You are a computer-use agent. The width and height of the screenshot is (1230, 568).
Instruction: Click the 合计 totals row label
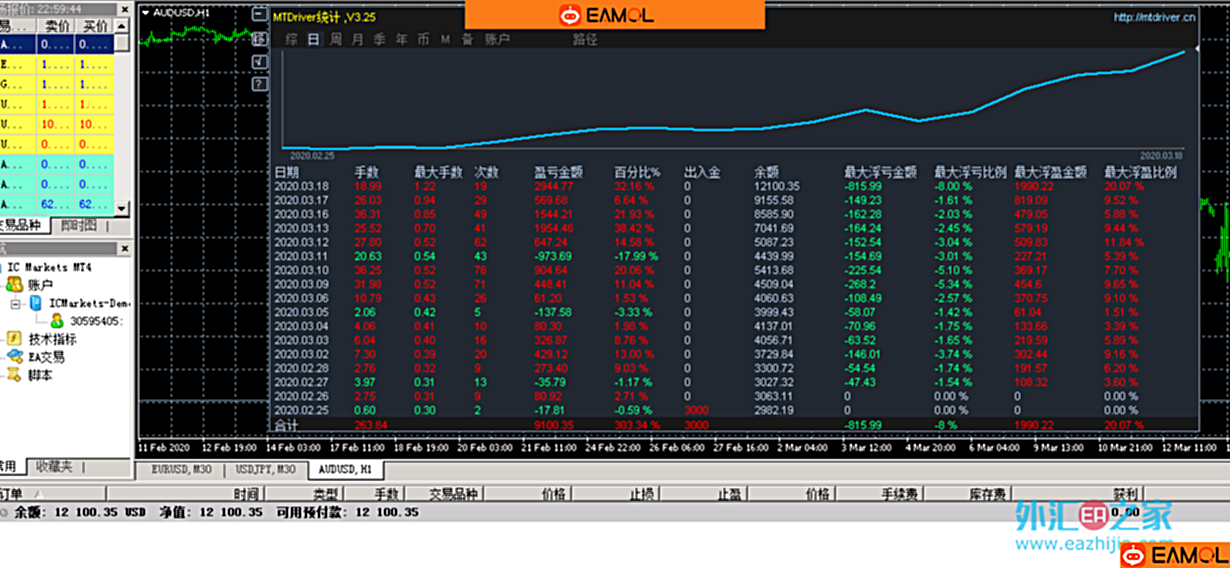click(286, 424)
